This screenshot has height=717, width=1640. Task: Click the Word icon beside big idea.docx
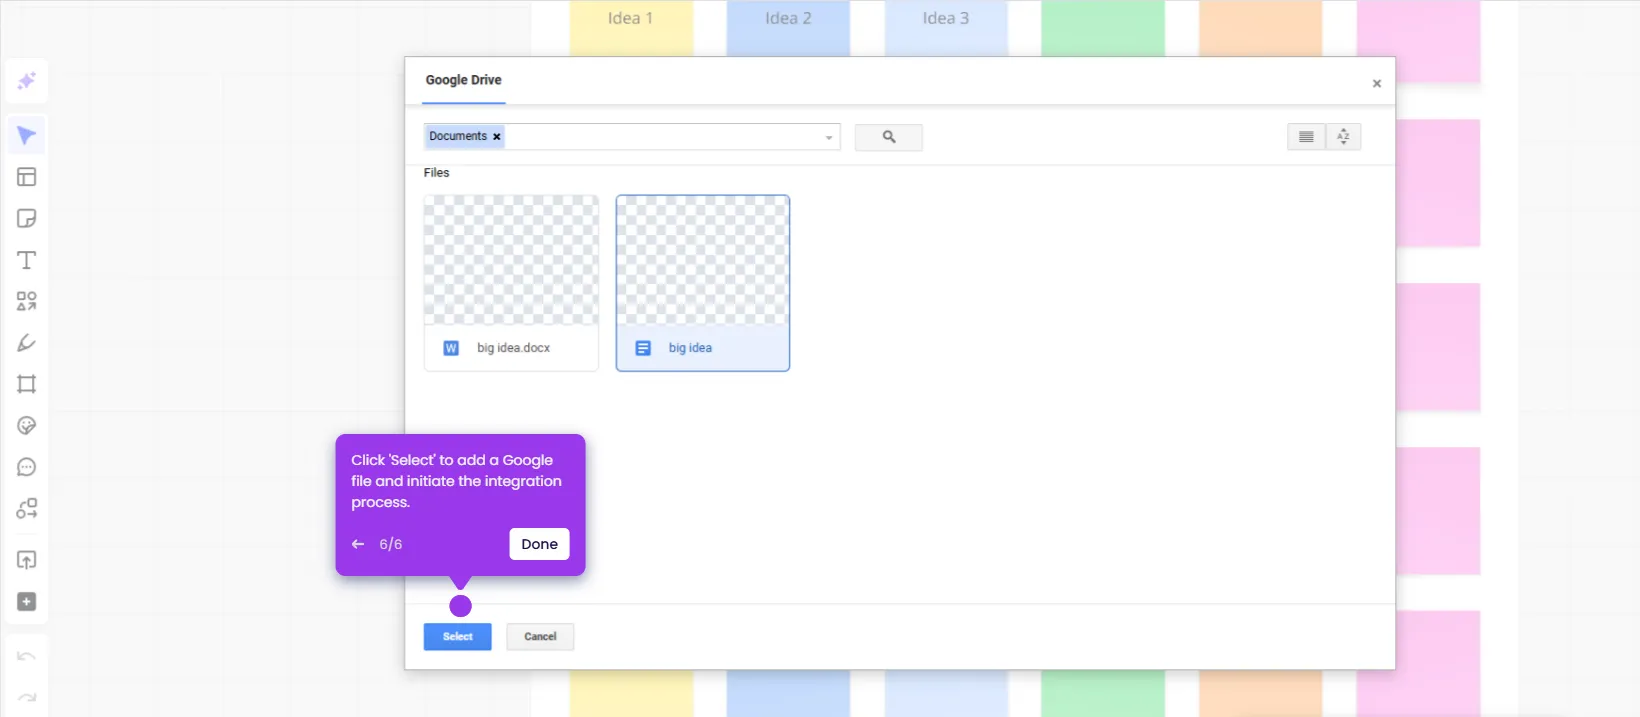tap(451, 348)
